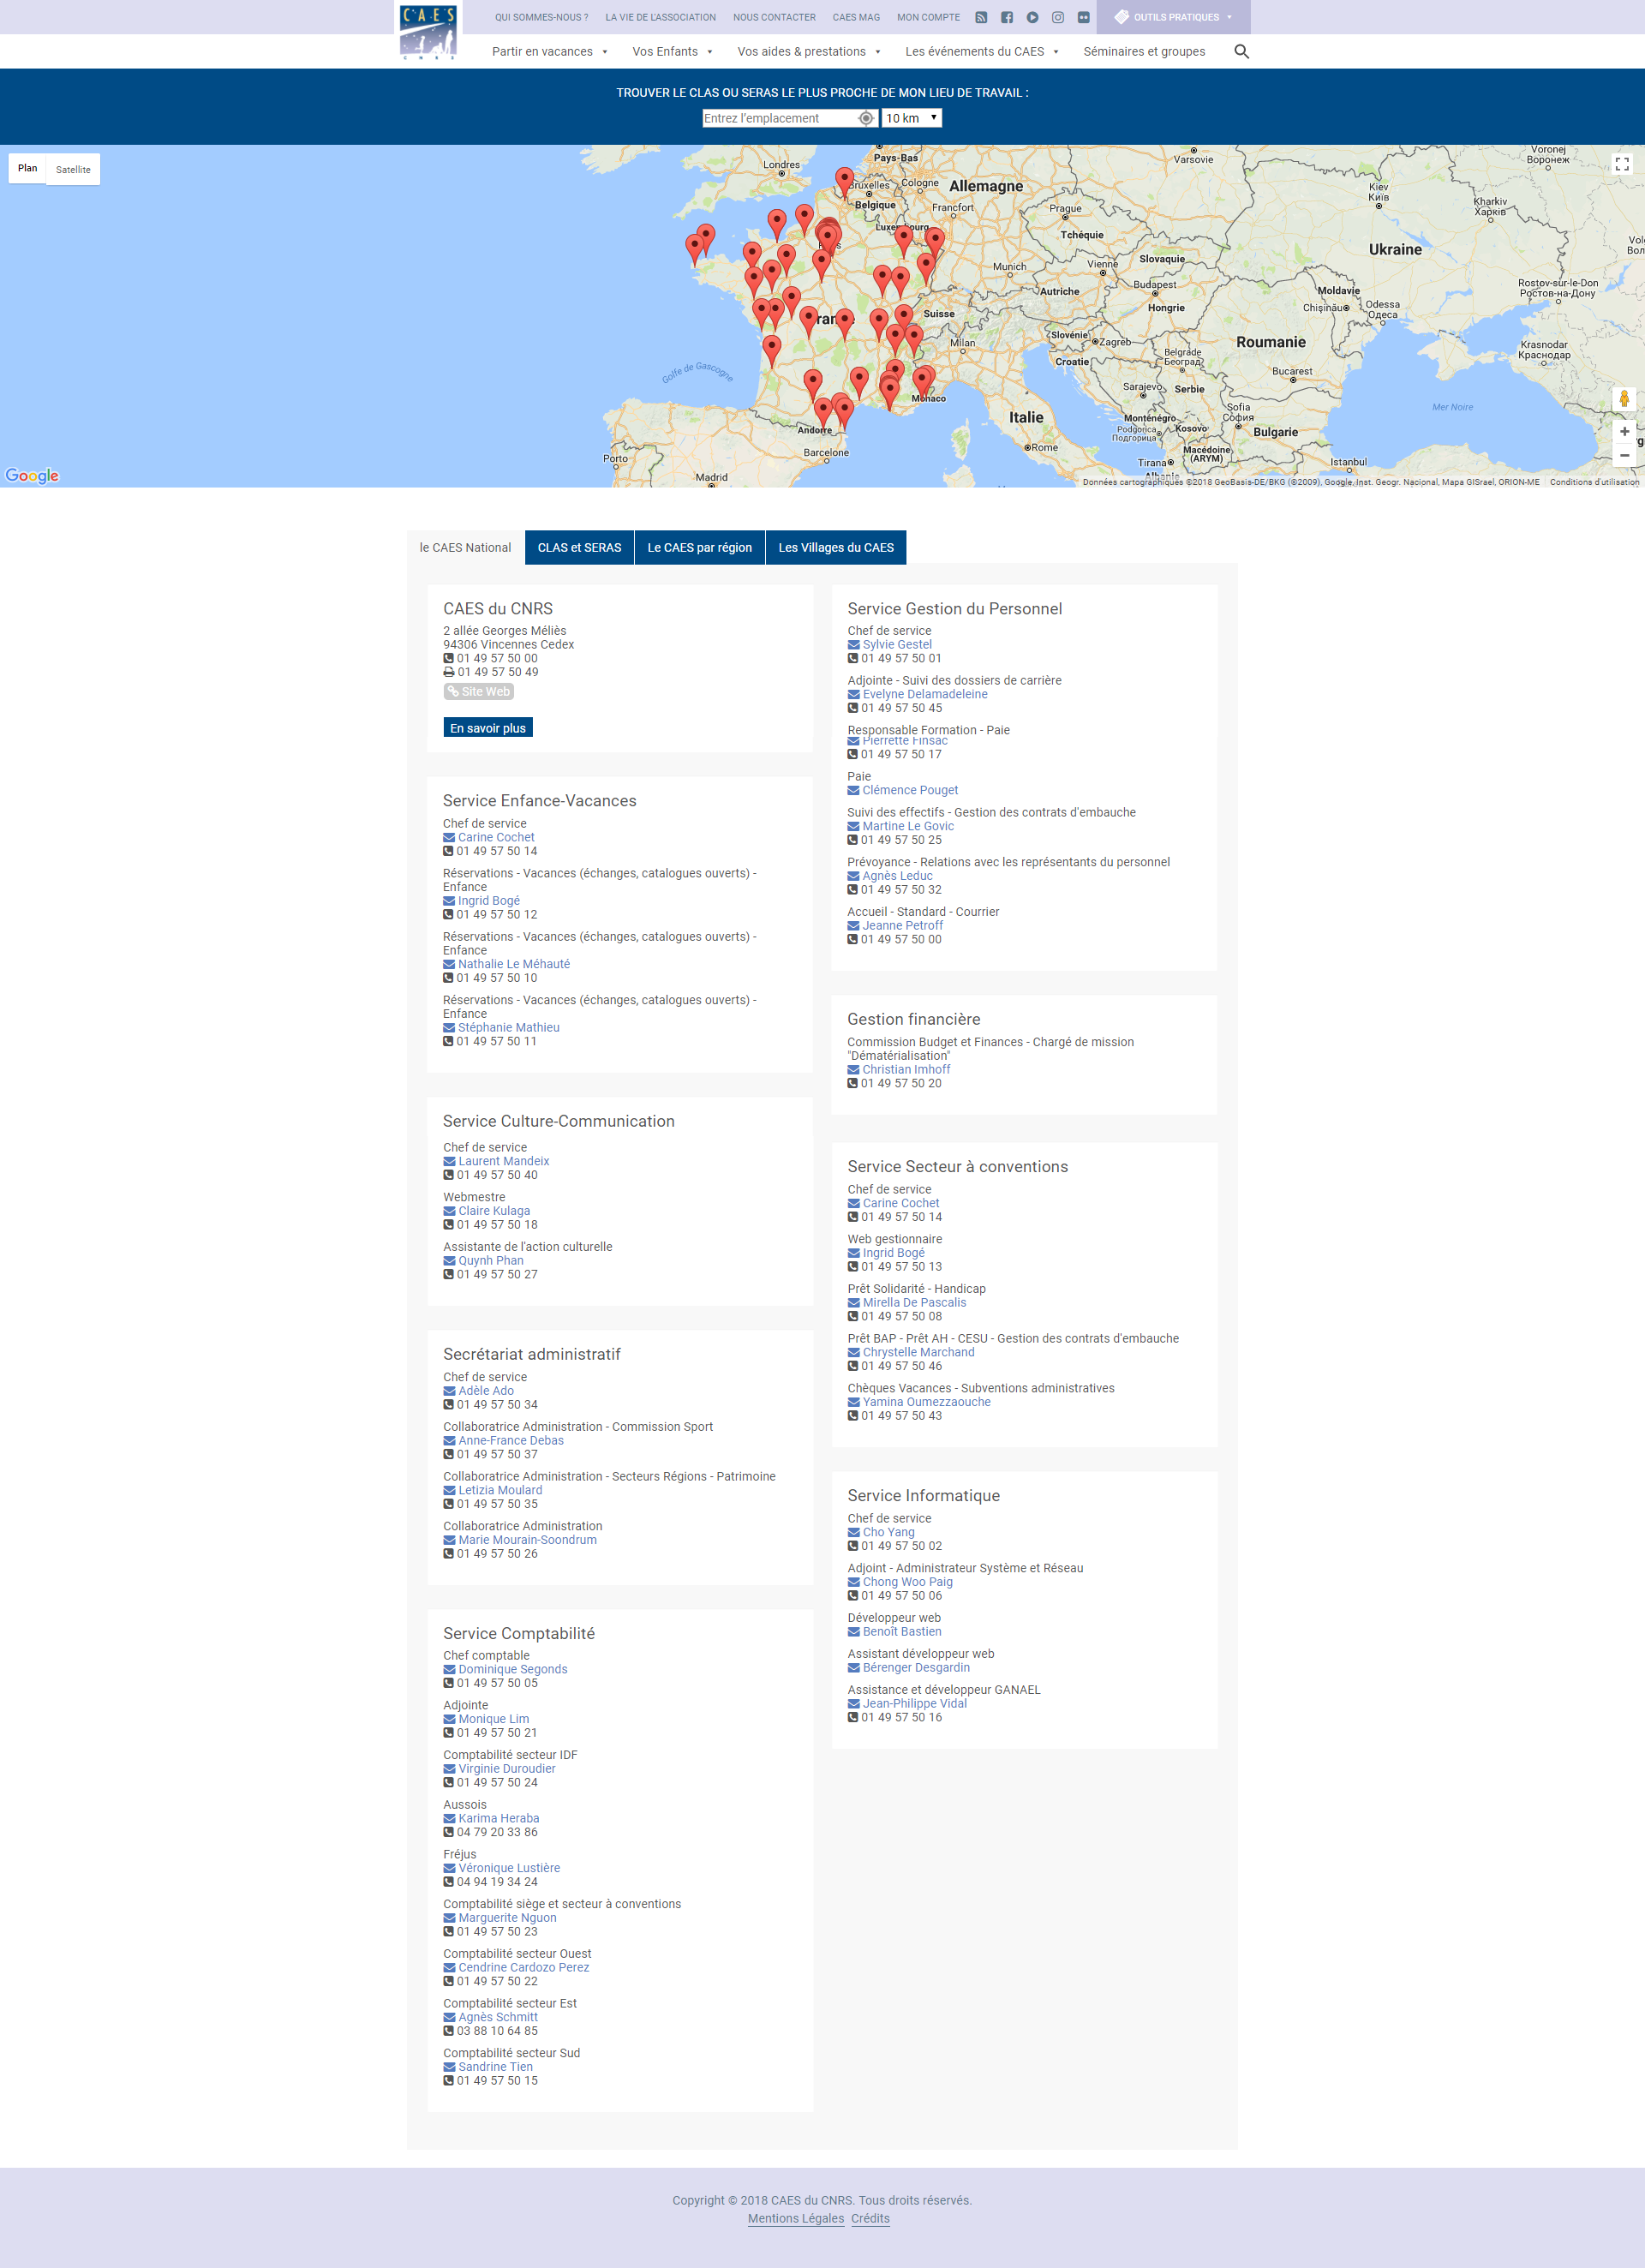Select the le CAES National tab
This screenshot has height=2268, width=1645.
[465, 547]
